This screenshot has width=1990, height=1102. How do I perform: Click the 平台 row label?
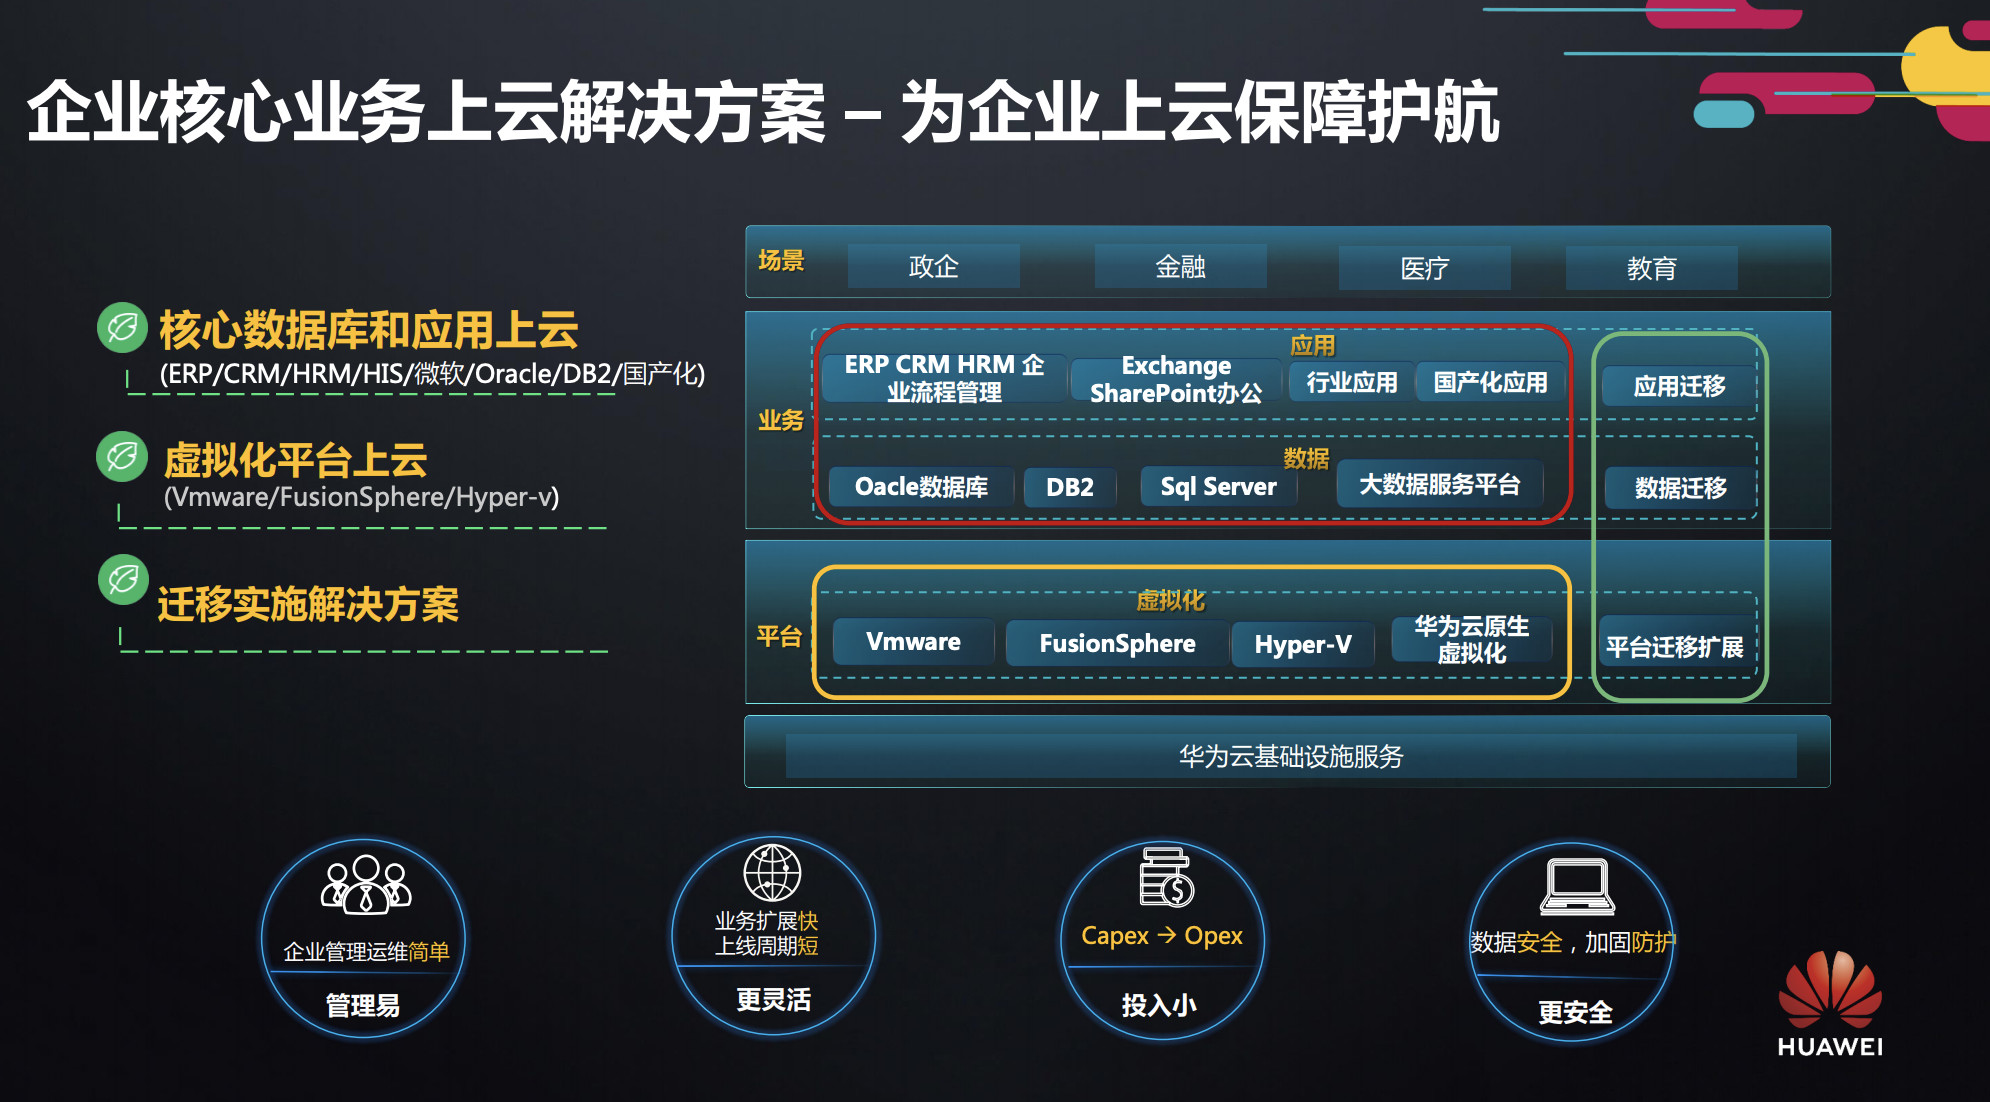780,636
